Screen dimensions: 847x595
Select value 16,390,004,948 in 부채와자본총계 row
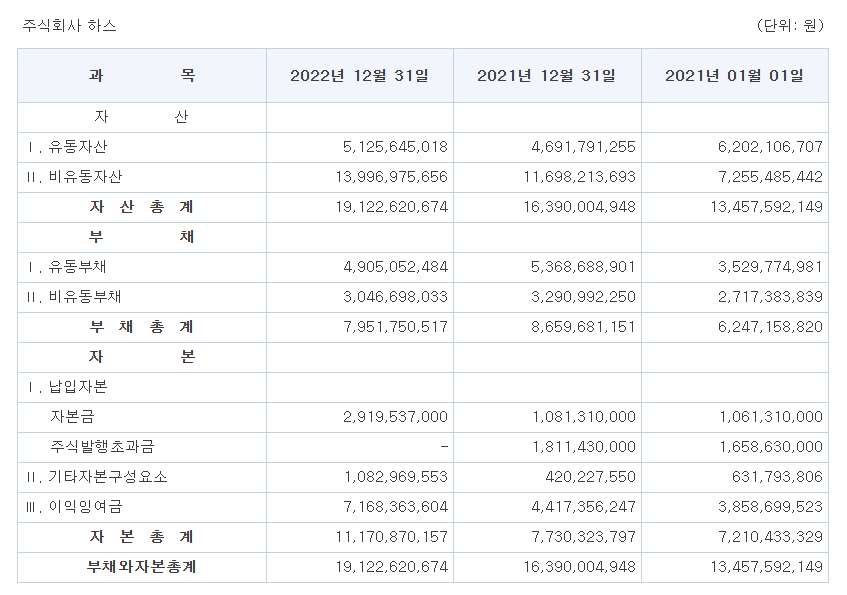coord(579,567)
